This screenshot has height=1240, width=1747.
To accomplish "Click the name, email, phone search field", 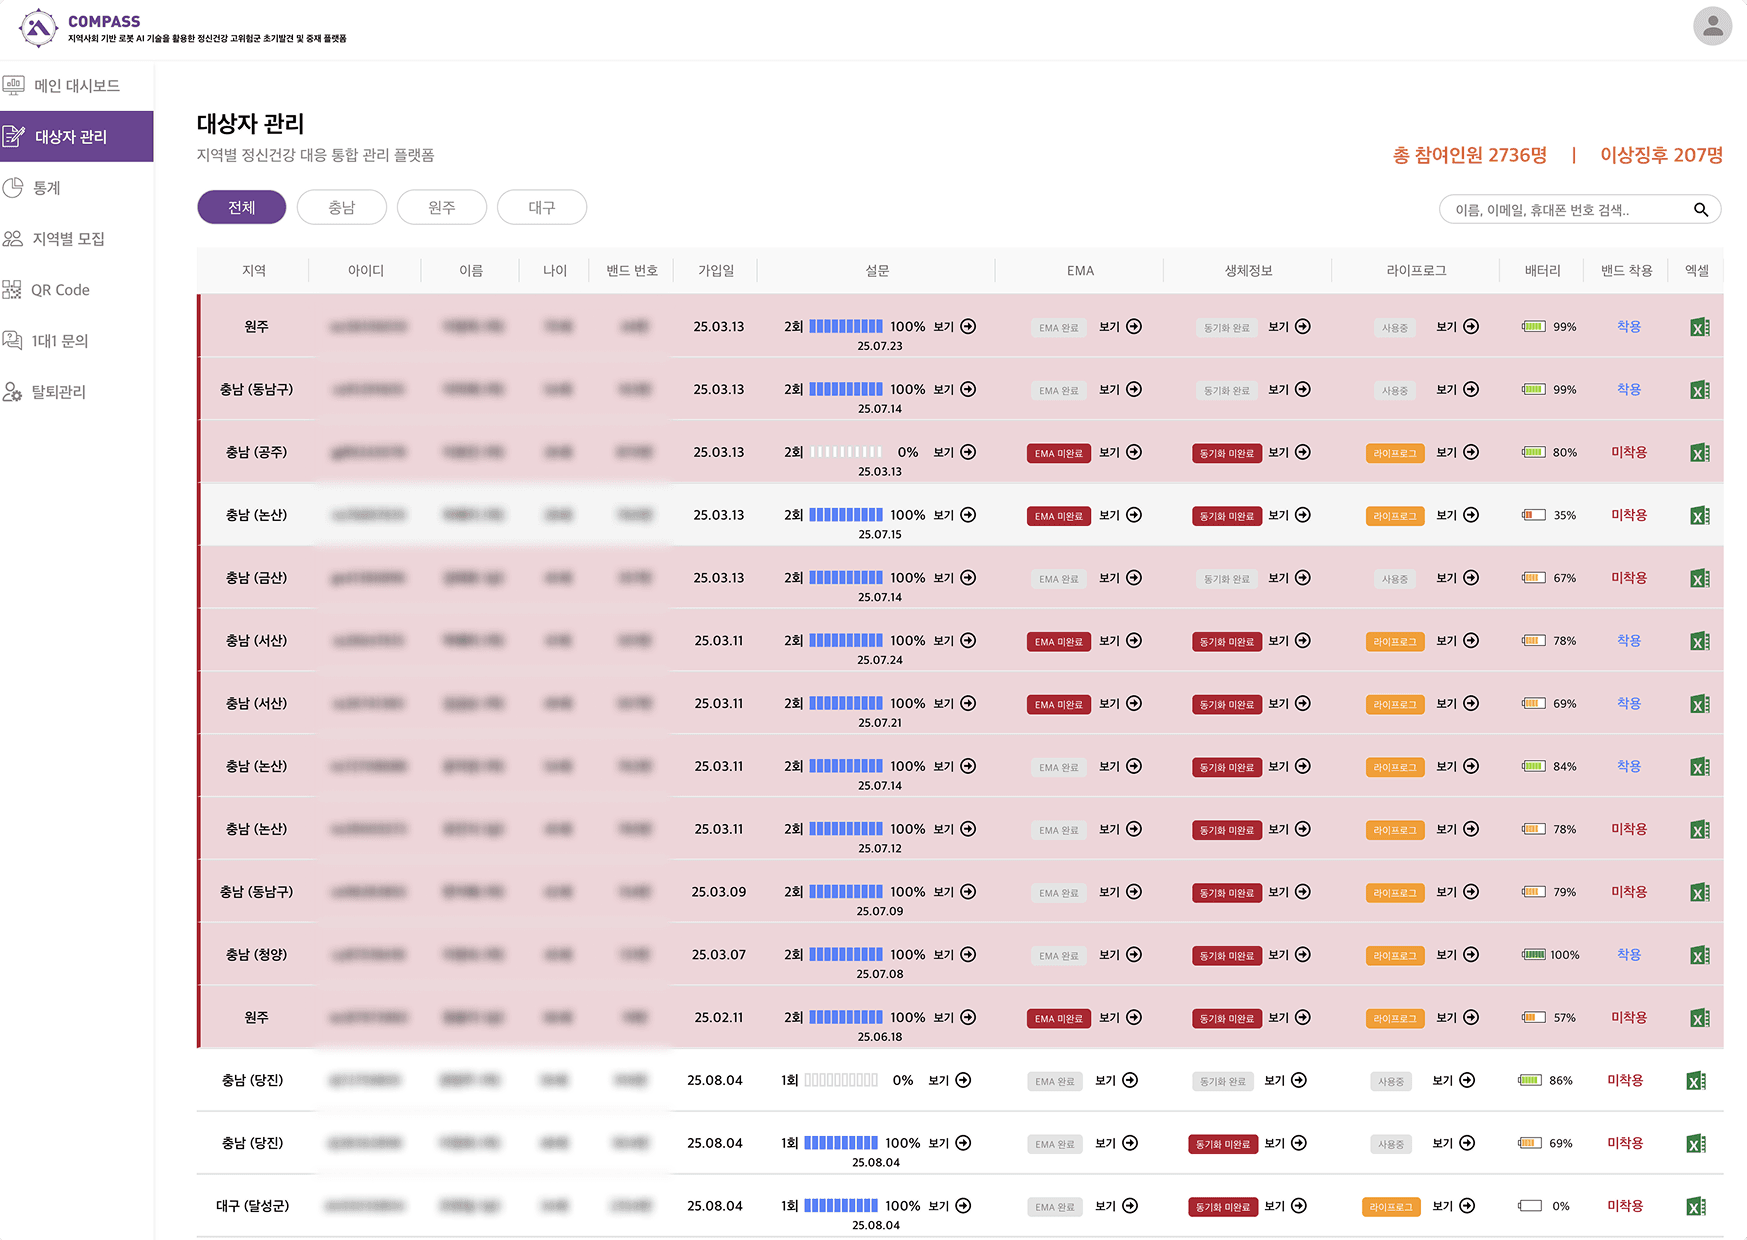I will coord(1565,209).
